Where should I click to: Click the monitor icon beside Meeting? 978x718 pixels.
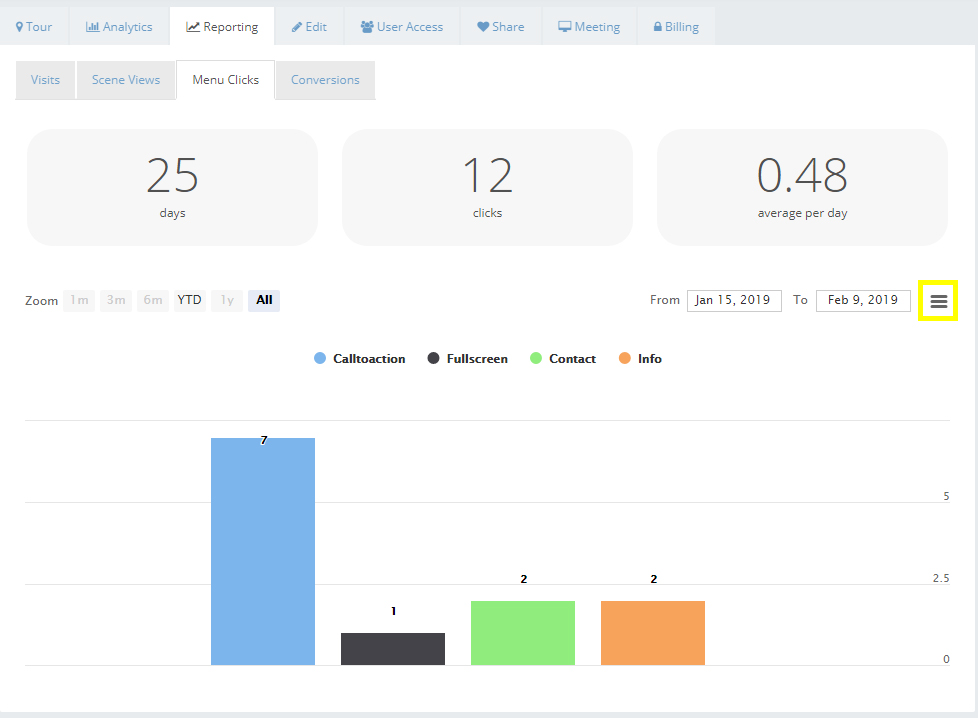pyautogui.click(x=564, y=27)
